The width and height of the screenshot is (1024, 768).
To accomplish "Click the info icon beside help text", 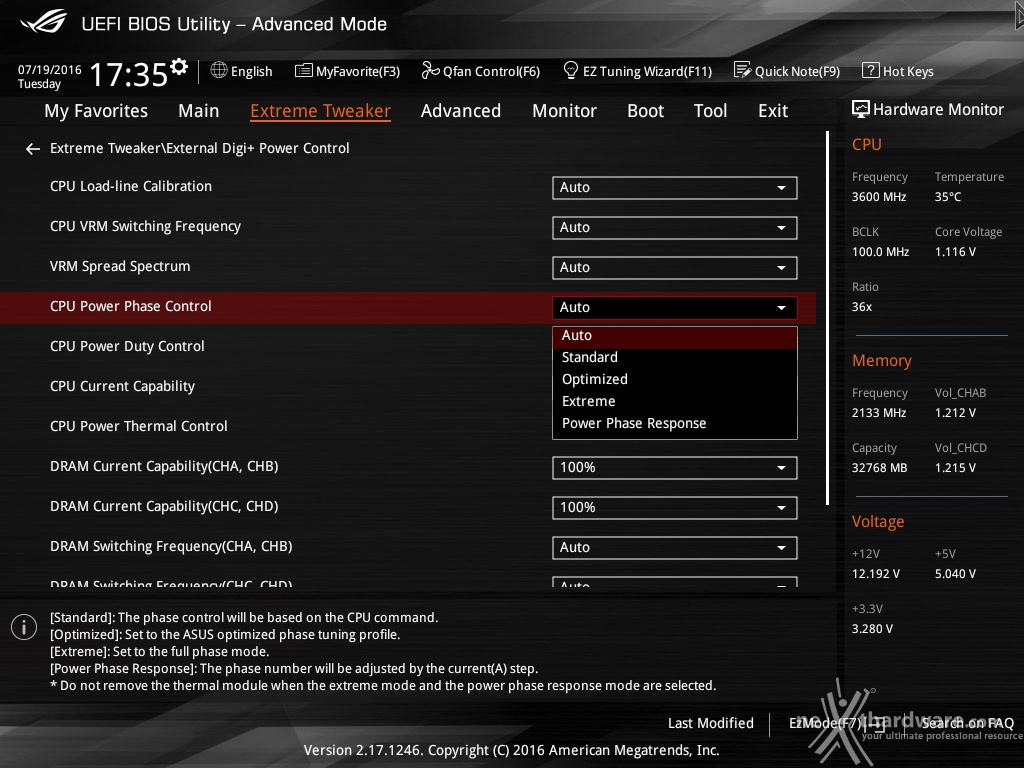I will (24, 627).
